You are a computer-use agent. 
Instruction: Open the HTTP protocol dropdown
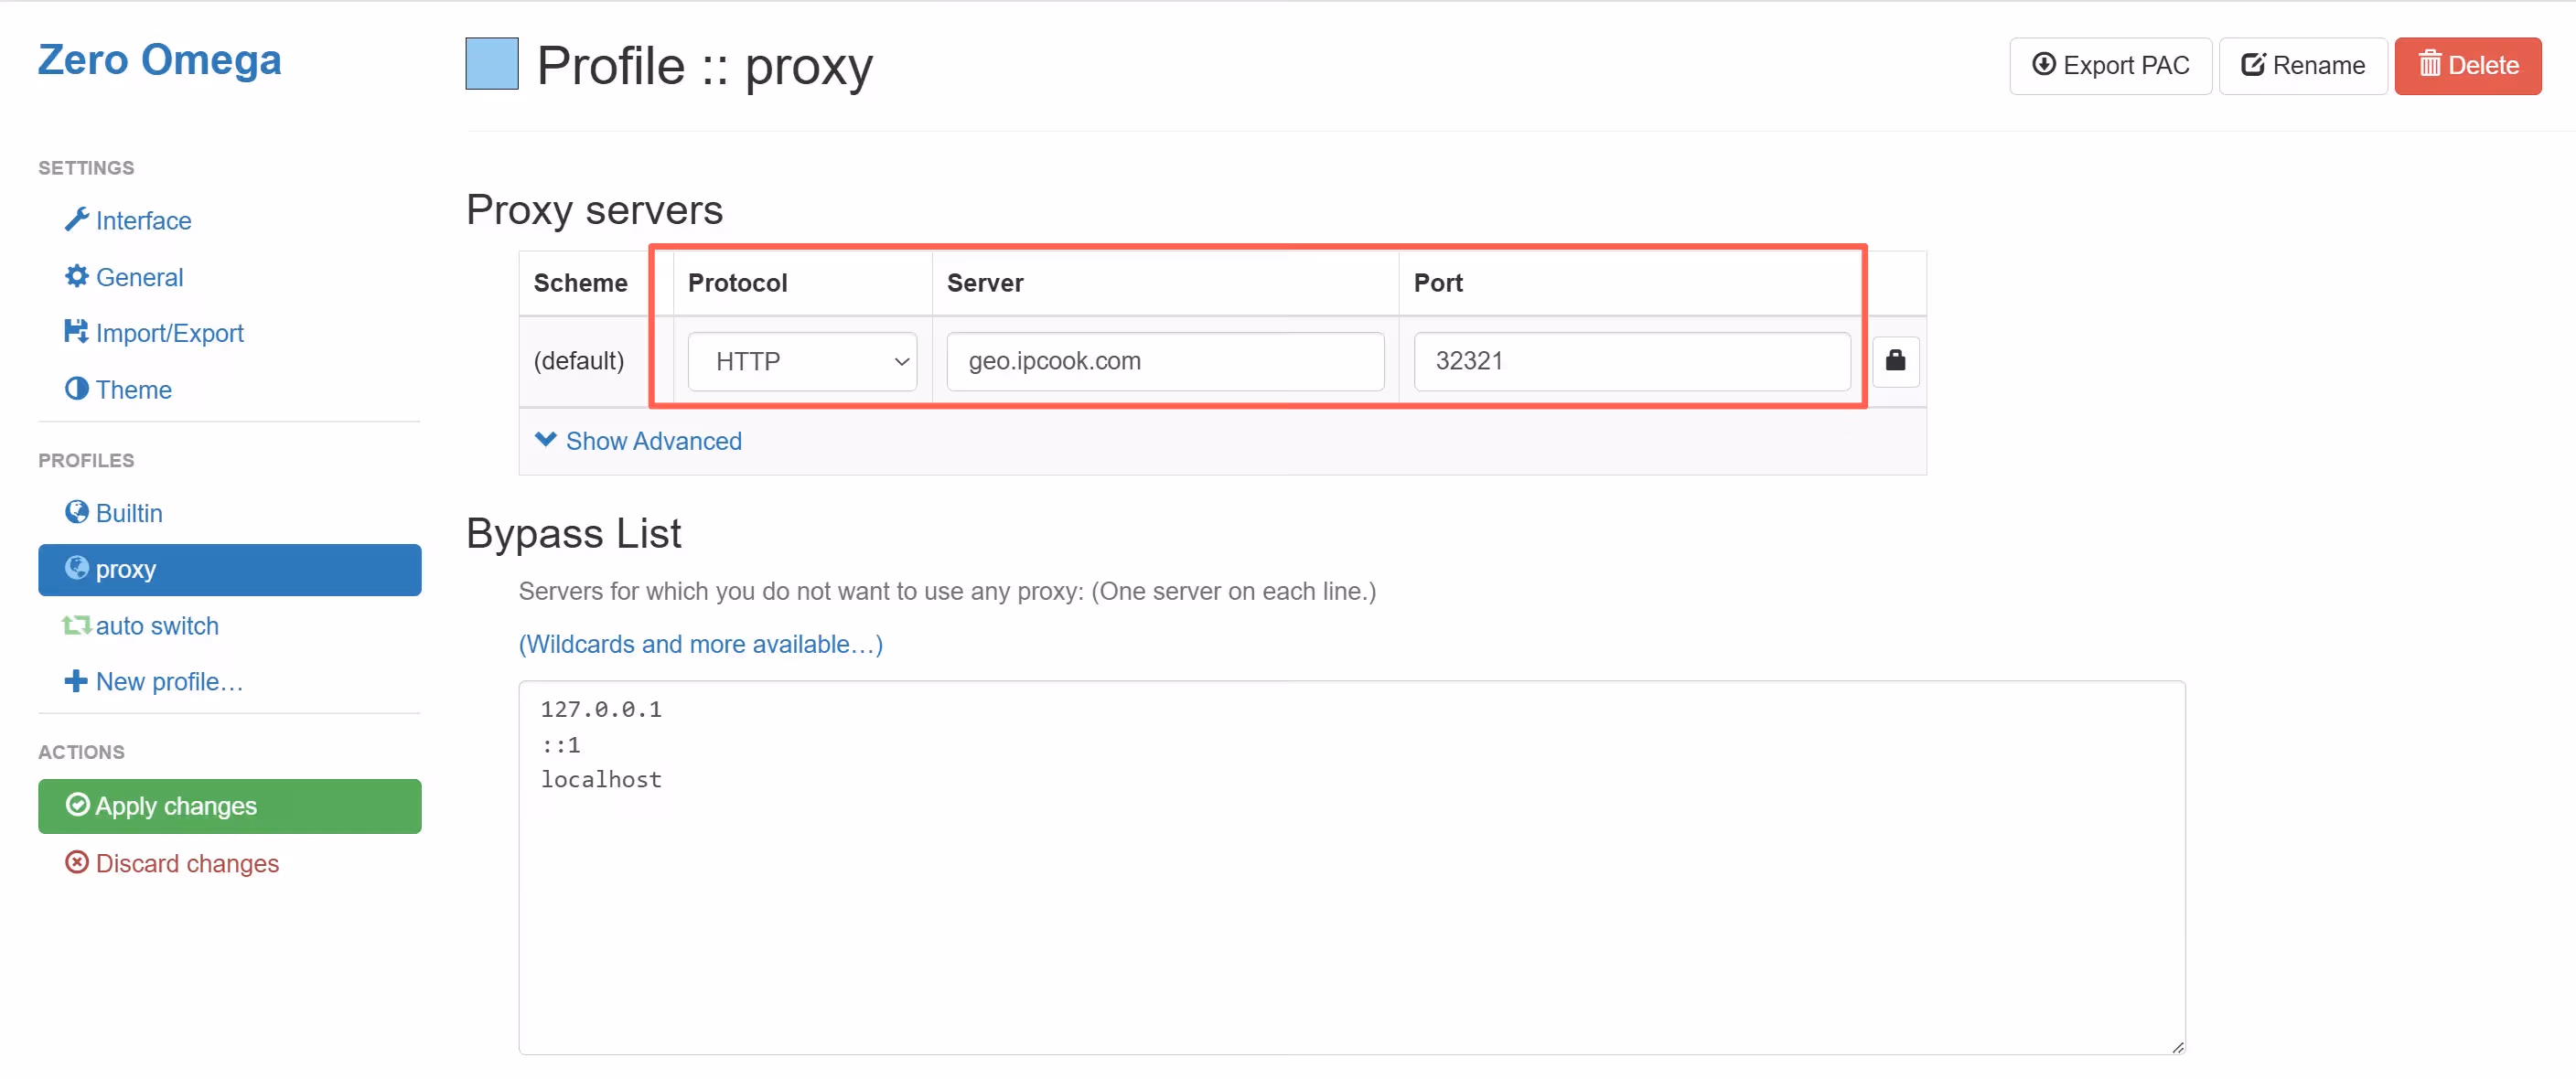pos(802,361)
